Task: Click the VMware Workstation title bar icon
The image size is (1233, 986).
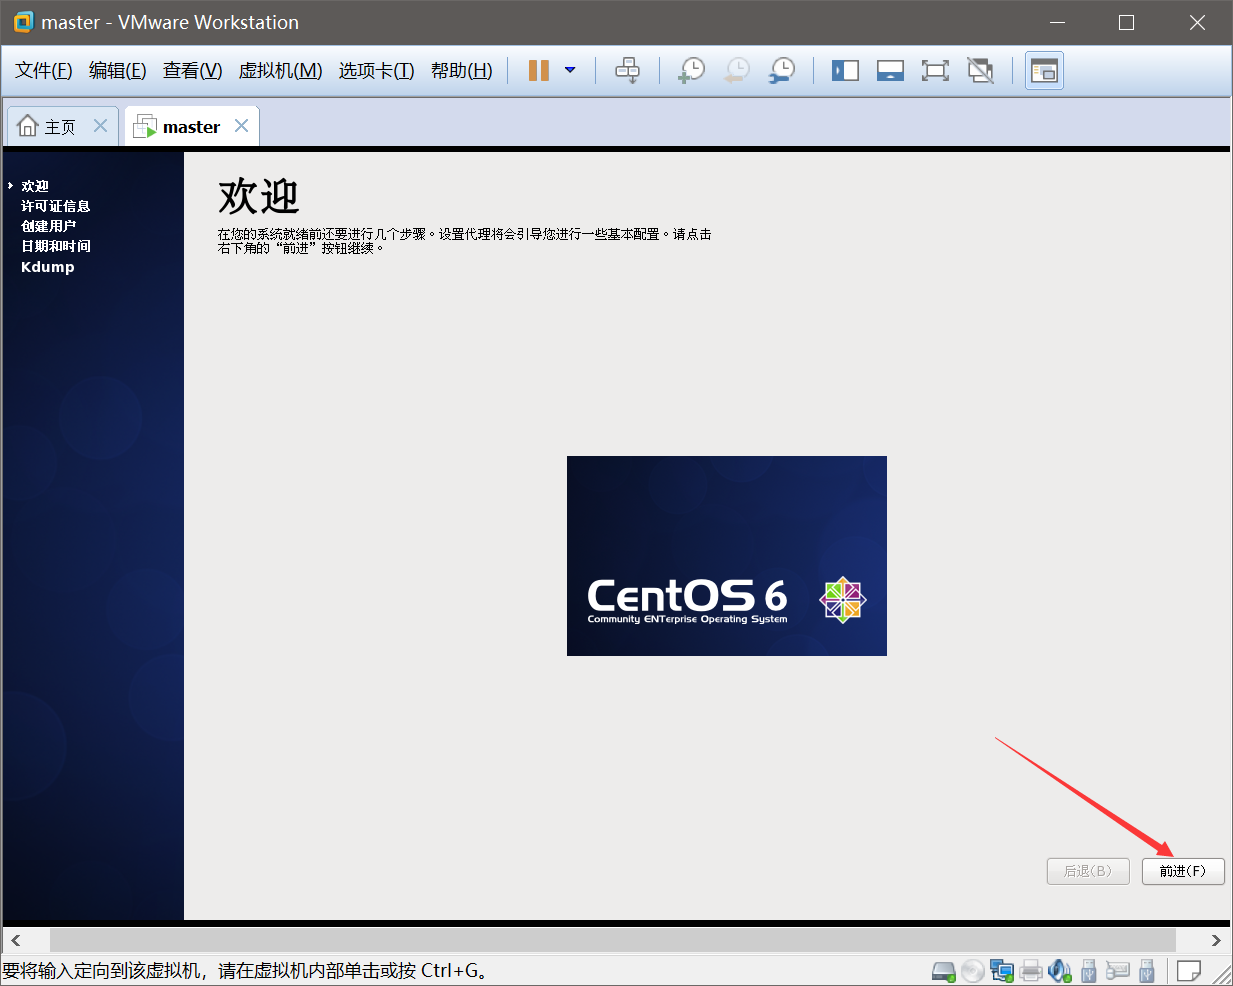Action: [x=23, y=22]
